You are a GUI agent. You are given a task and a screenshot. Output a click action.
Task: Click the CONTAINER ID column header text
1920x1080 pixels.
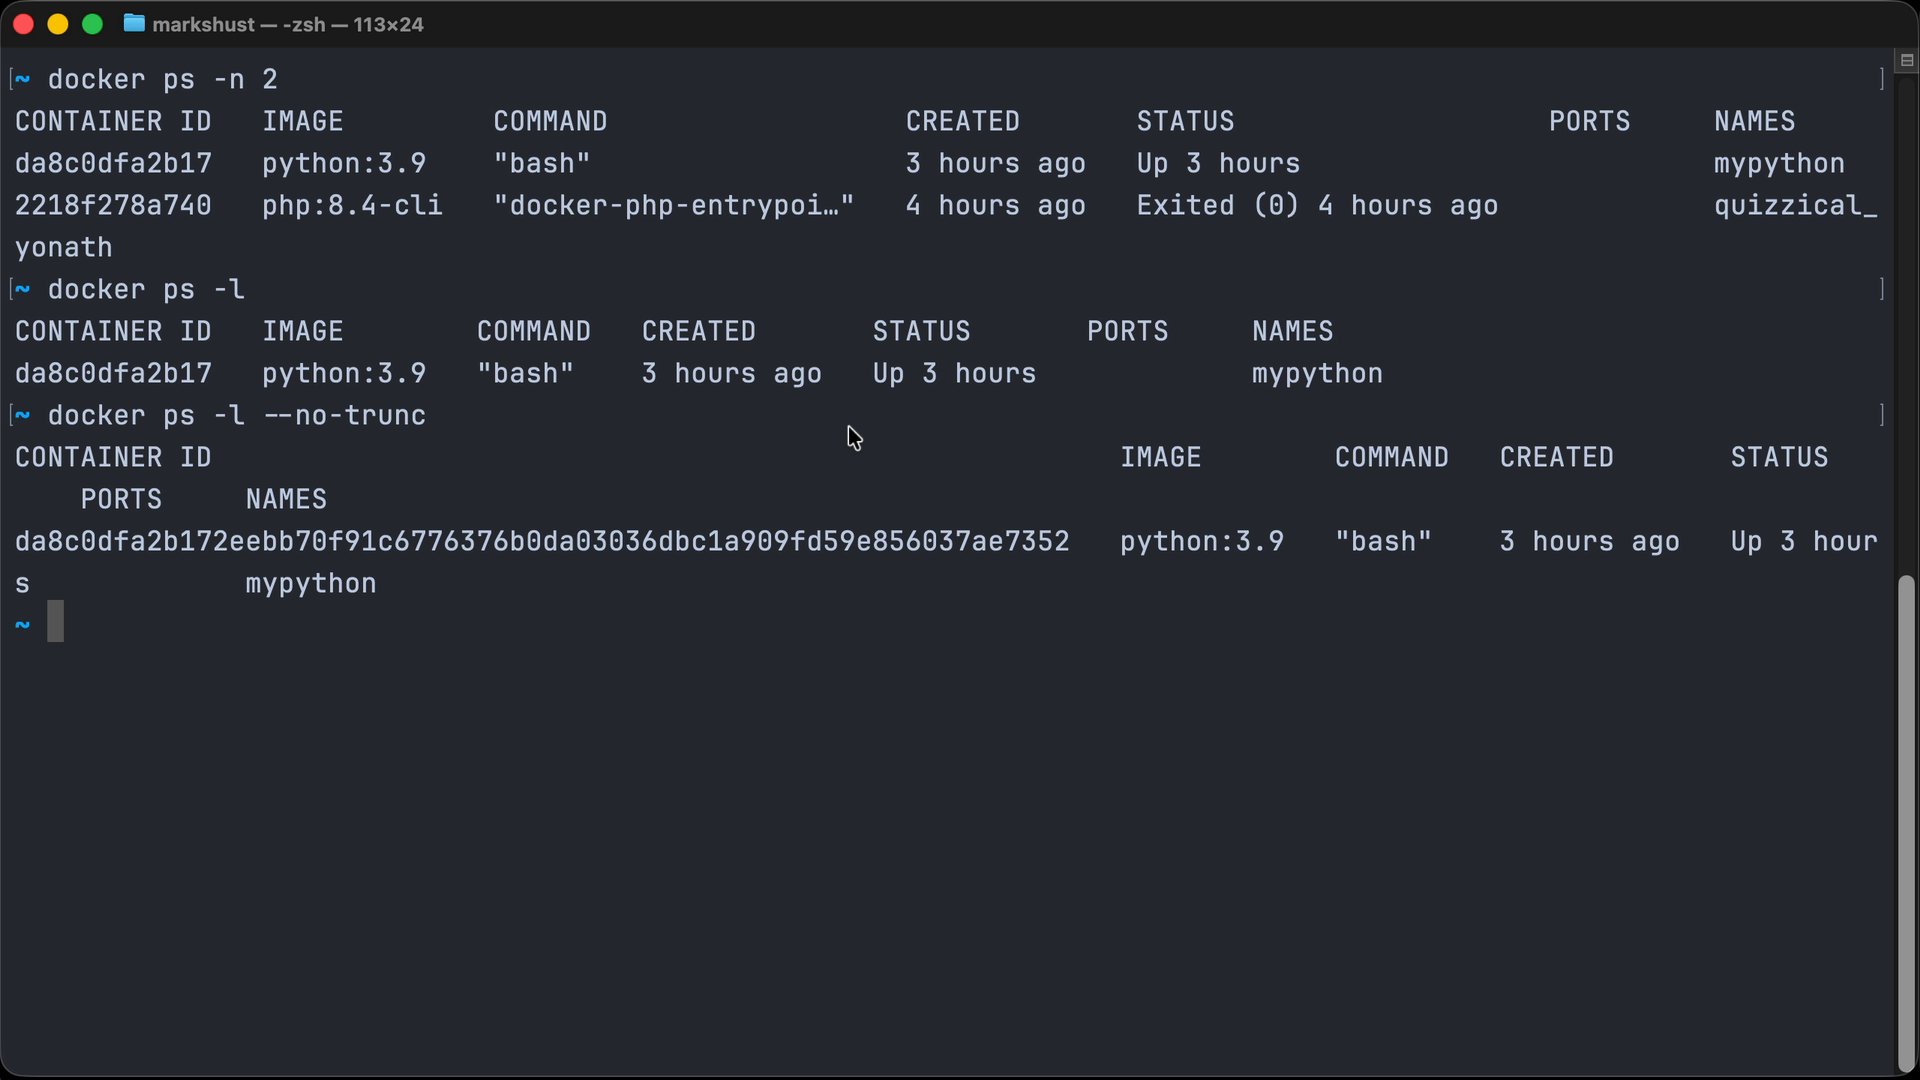click(113, 121)
